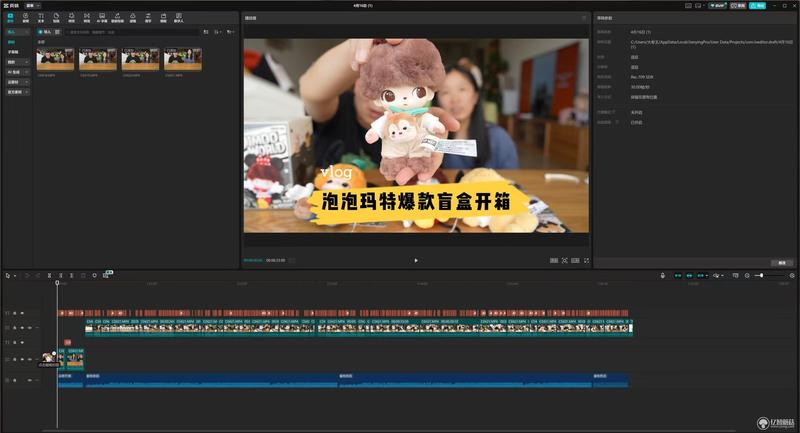This screenshot has height=433, width=800.
Task: Select 子草稿 sub-draft in the sidebar
Action: (13, 52)
